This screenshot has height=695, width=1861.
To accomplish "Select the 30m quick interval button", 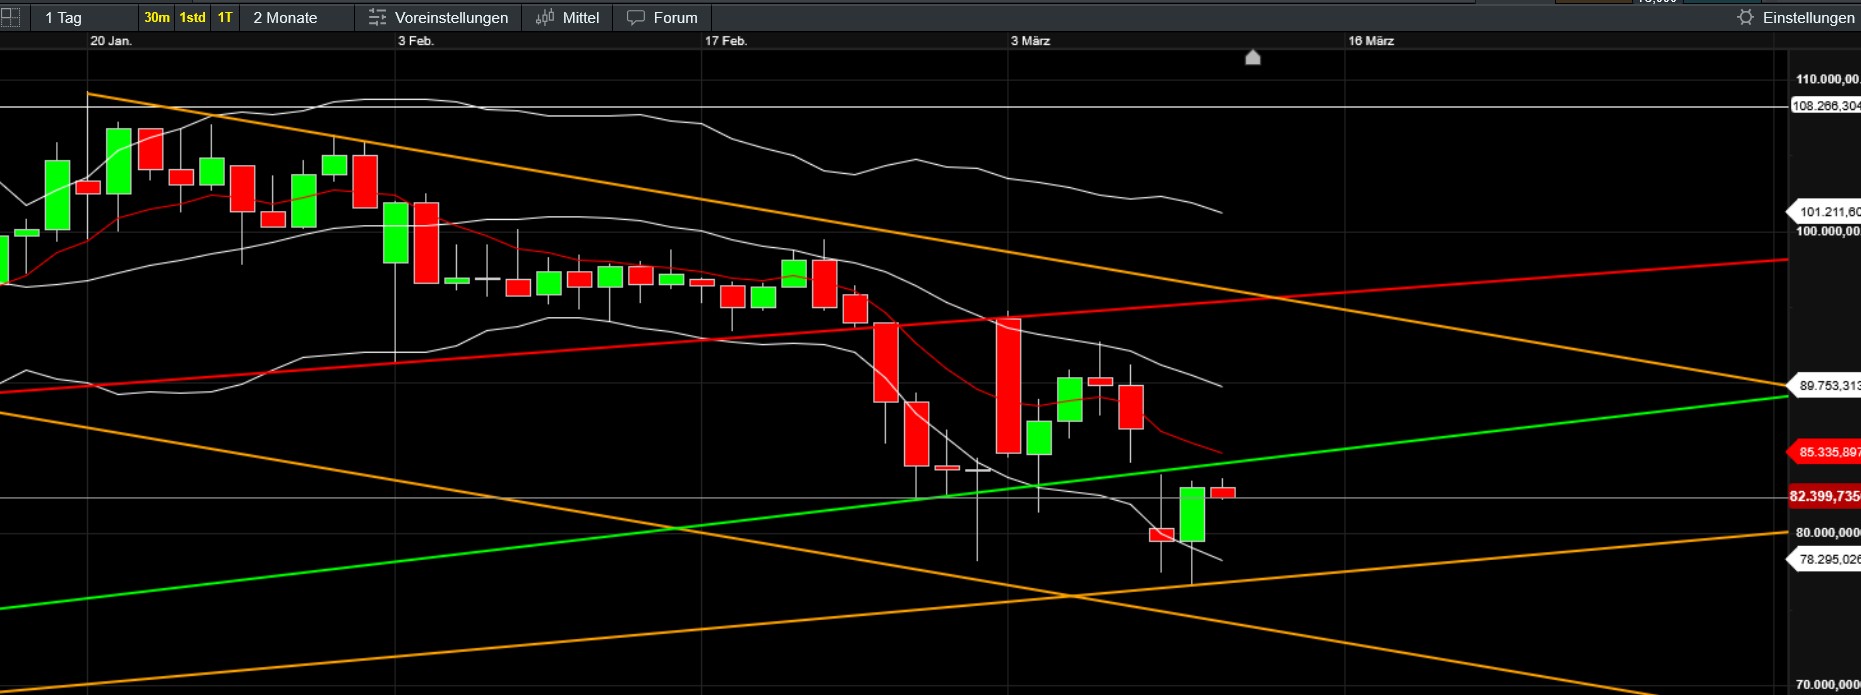I will point(157,17).
